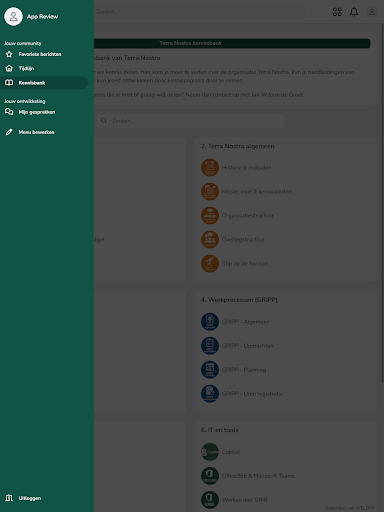Open the Copilot page
Viewport: 384px width, 512px height.
(231, 452)
